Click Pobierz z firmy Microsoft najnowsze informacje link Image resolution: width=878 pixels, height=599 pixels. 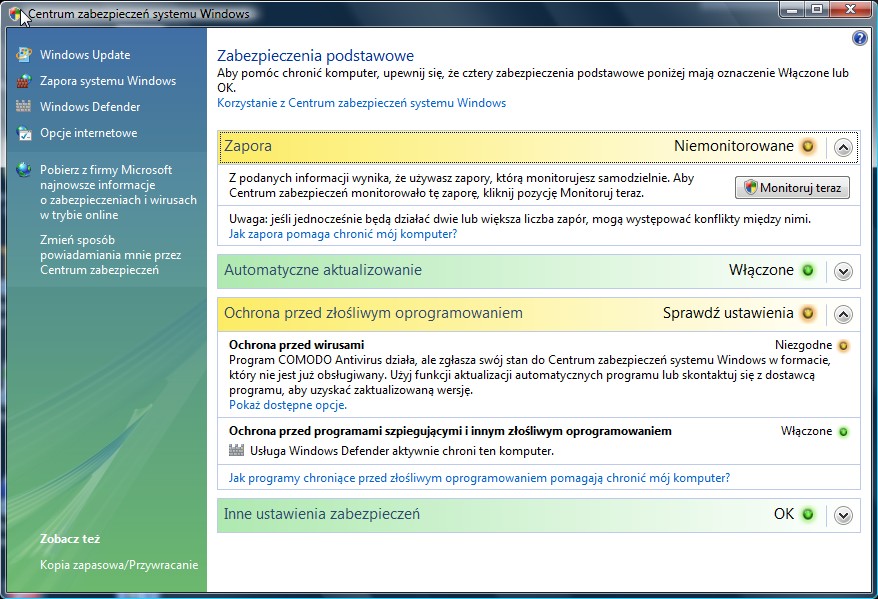click(118, 192)
